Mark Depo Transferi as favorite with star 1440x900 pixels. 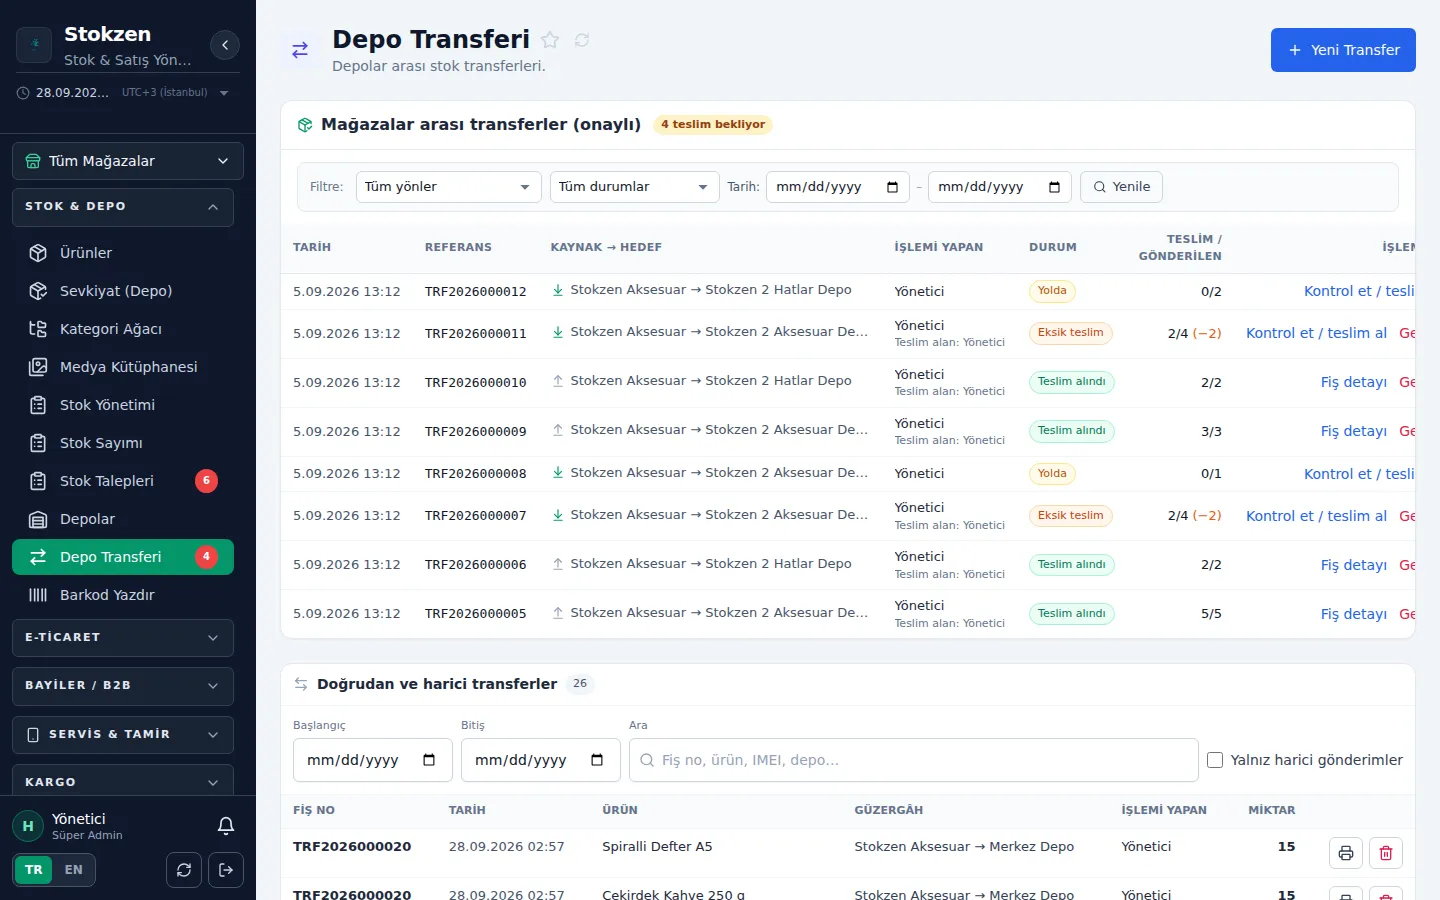click(550, 40)
